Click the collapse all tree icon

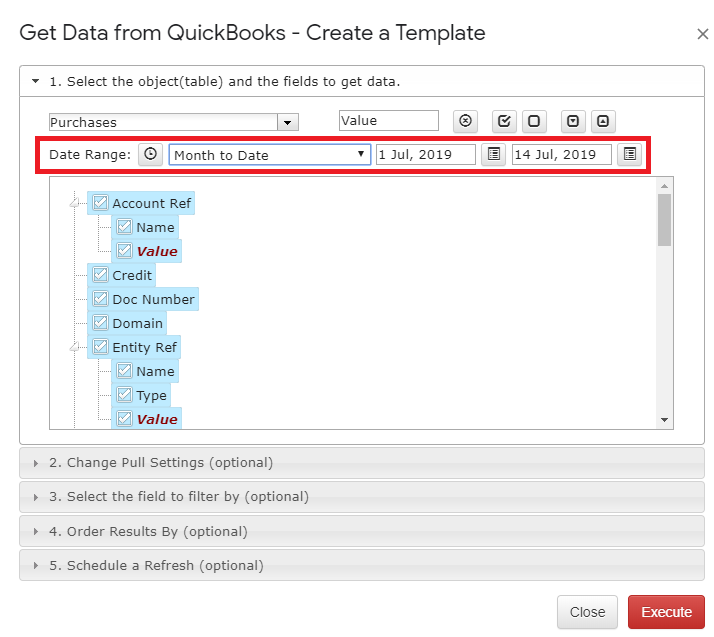coord(603,121)
